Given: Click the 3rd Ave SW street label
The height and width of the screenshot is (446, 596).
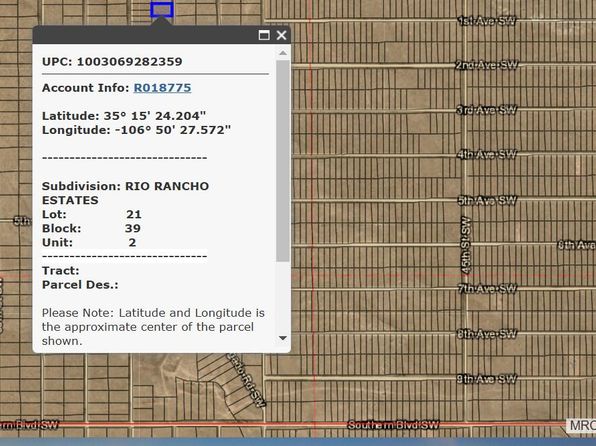Looking at the screenshot, I should pyautogui.click(x=487, y=110).
